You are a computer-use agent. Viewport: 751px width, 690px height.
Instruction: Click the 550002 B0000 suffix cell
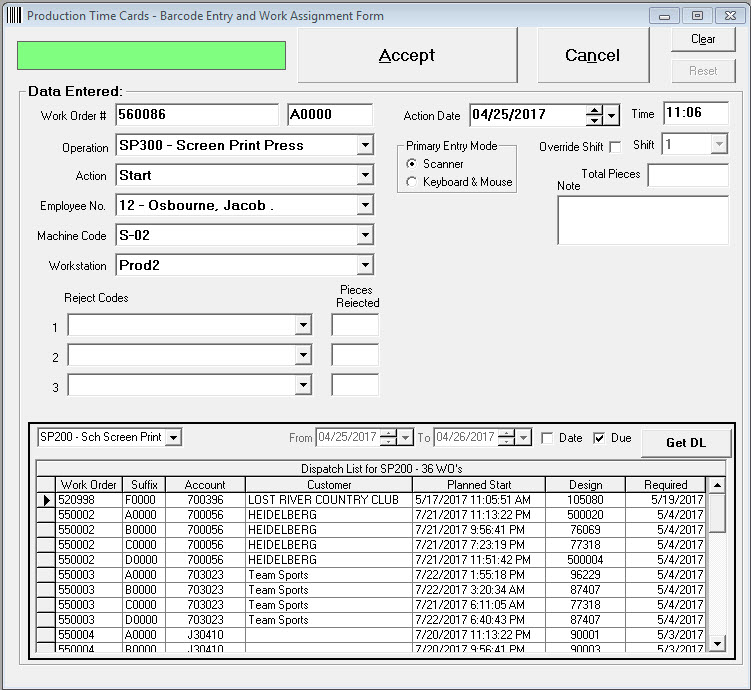pyautogui.click(x=144, y=530)
